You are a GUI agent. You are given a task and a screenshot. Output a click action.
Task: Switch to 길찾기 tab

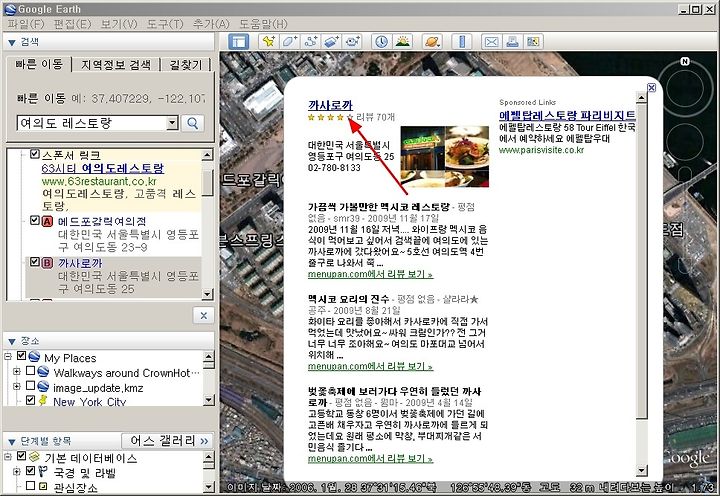(186, 65)
